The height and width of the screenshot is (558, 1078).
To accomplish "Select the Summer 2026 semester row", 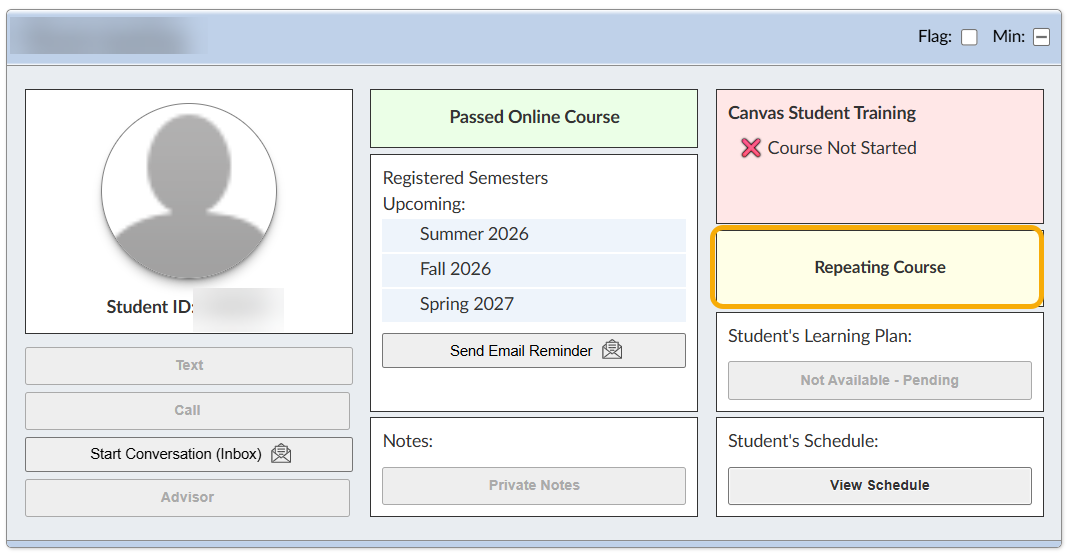I will (534, 235).
